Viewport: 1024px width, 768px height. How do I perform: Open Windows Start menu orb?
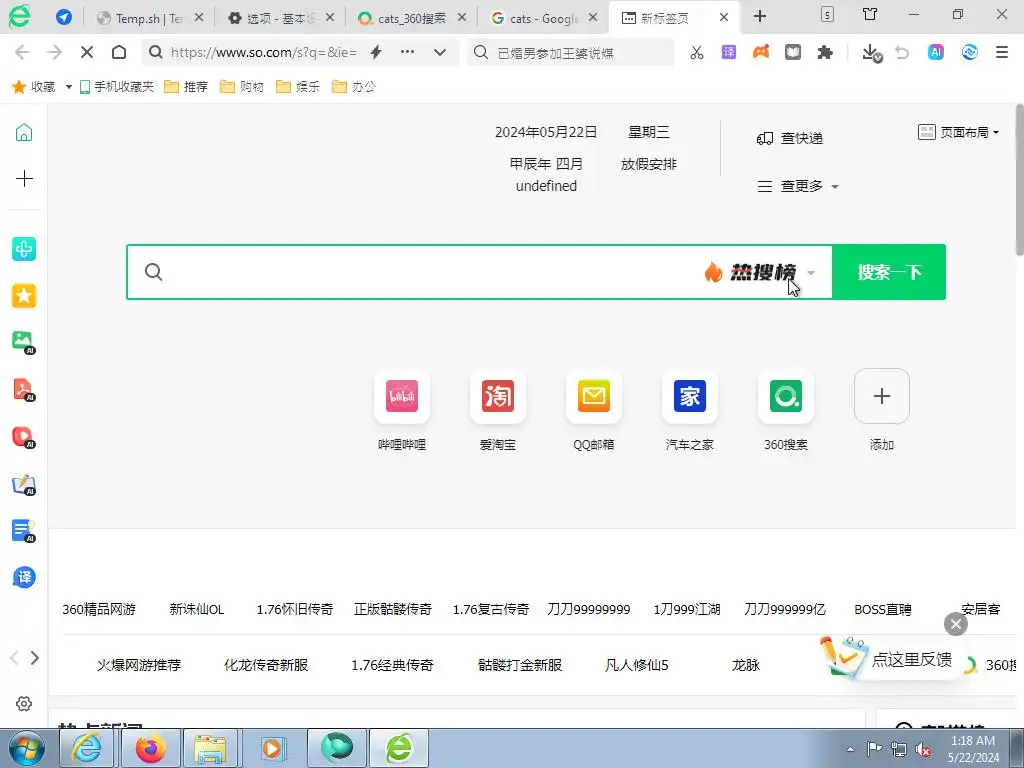pyautogui.click(x=26, y=749)
